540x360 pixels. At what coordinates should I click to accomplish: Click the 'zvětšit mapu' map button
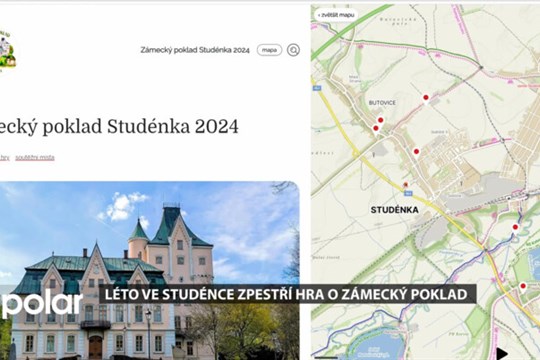coord(336,15)
